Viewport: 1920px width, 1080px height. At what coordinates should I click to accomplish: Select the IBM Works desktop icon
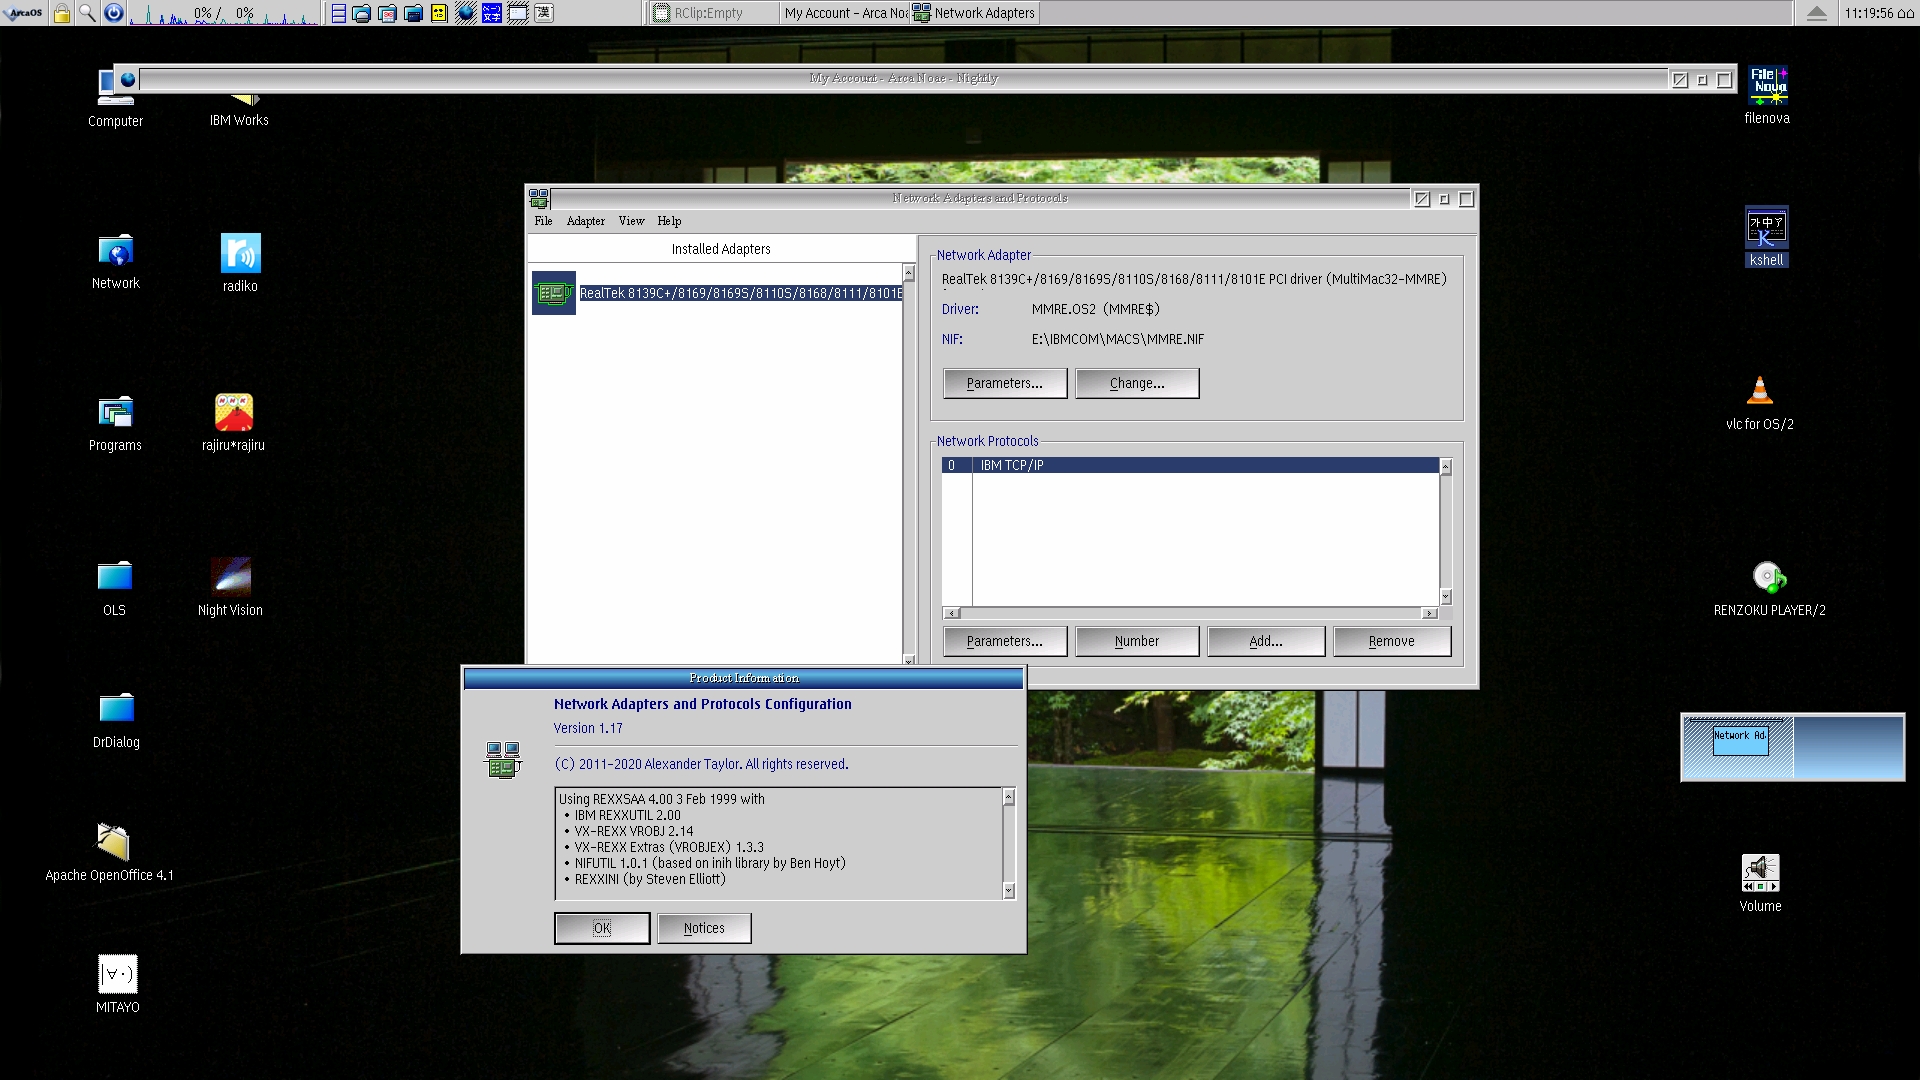pyautogui.click(x=239, y=110)
